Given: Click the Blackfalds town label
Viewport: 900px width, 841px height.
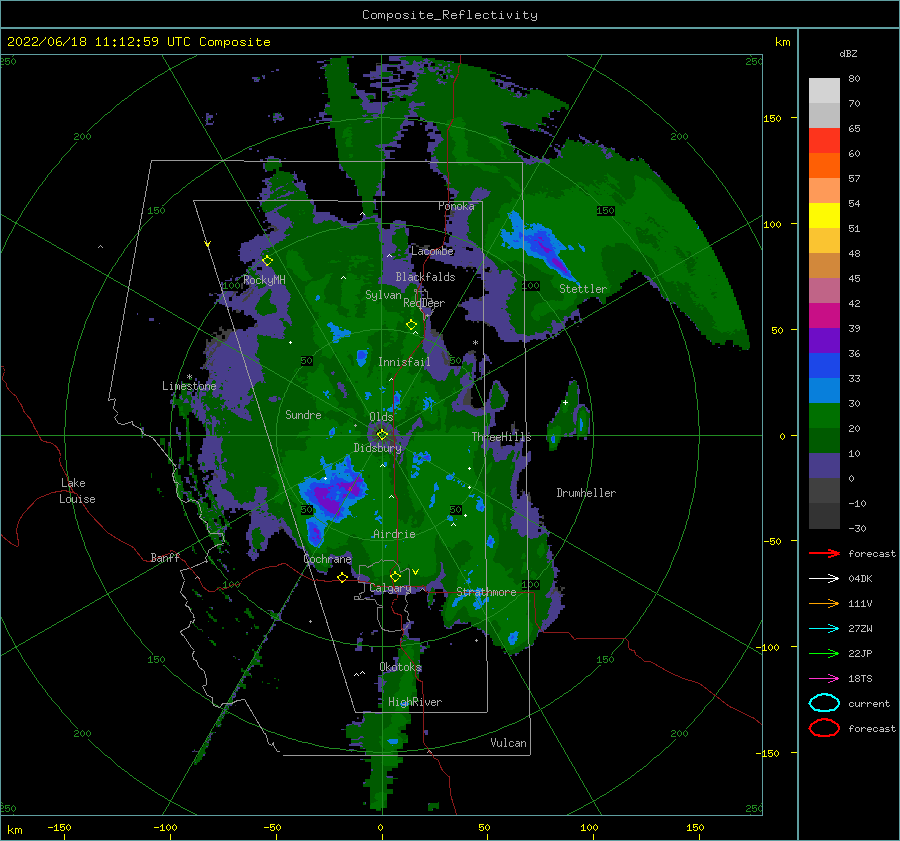Looking at the screenshot, I should click(x=425, y=277).
